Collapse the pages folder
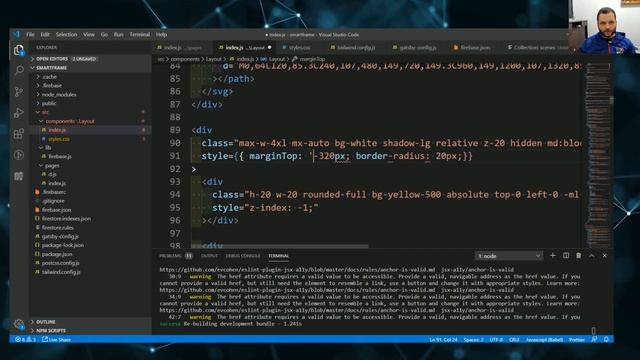 pyautogui.click(x=52, y=166)
